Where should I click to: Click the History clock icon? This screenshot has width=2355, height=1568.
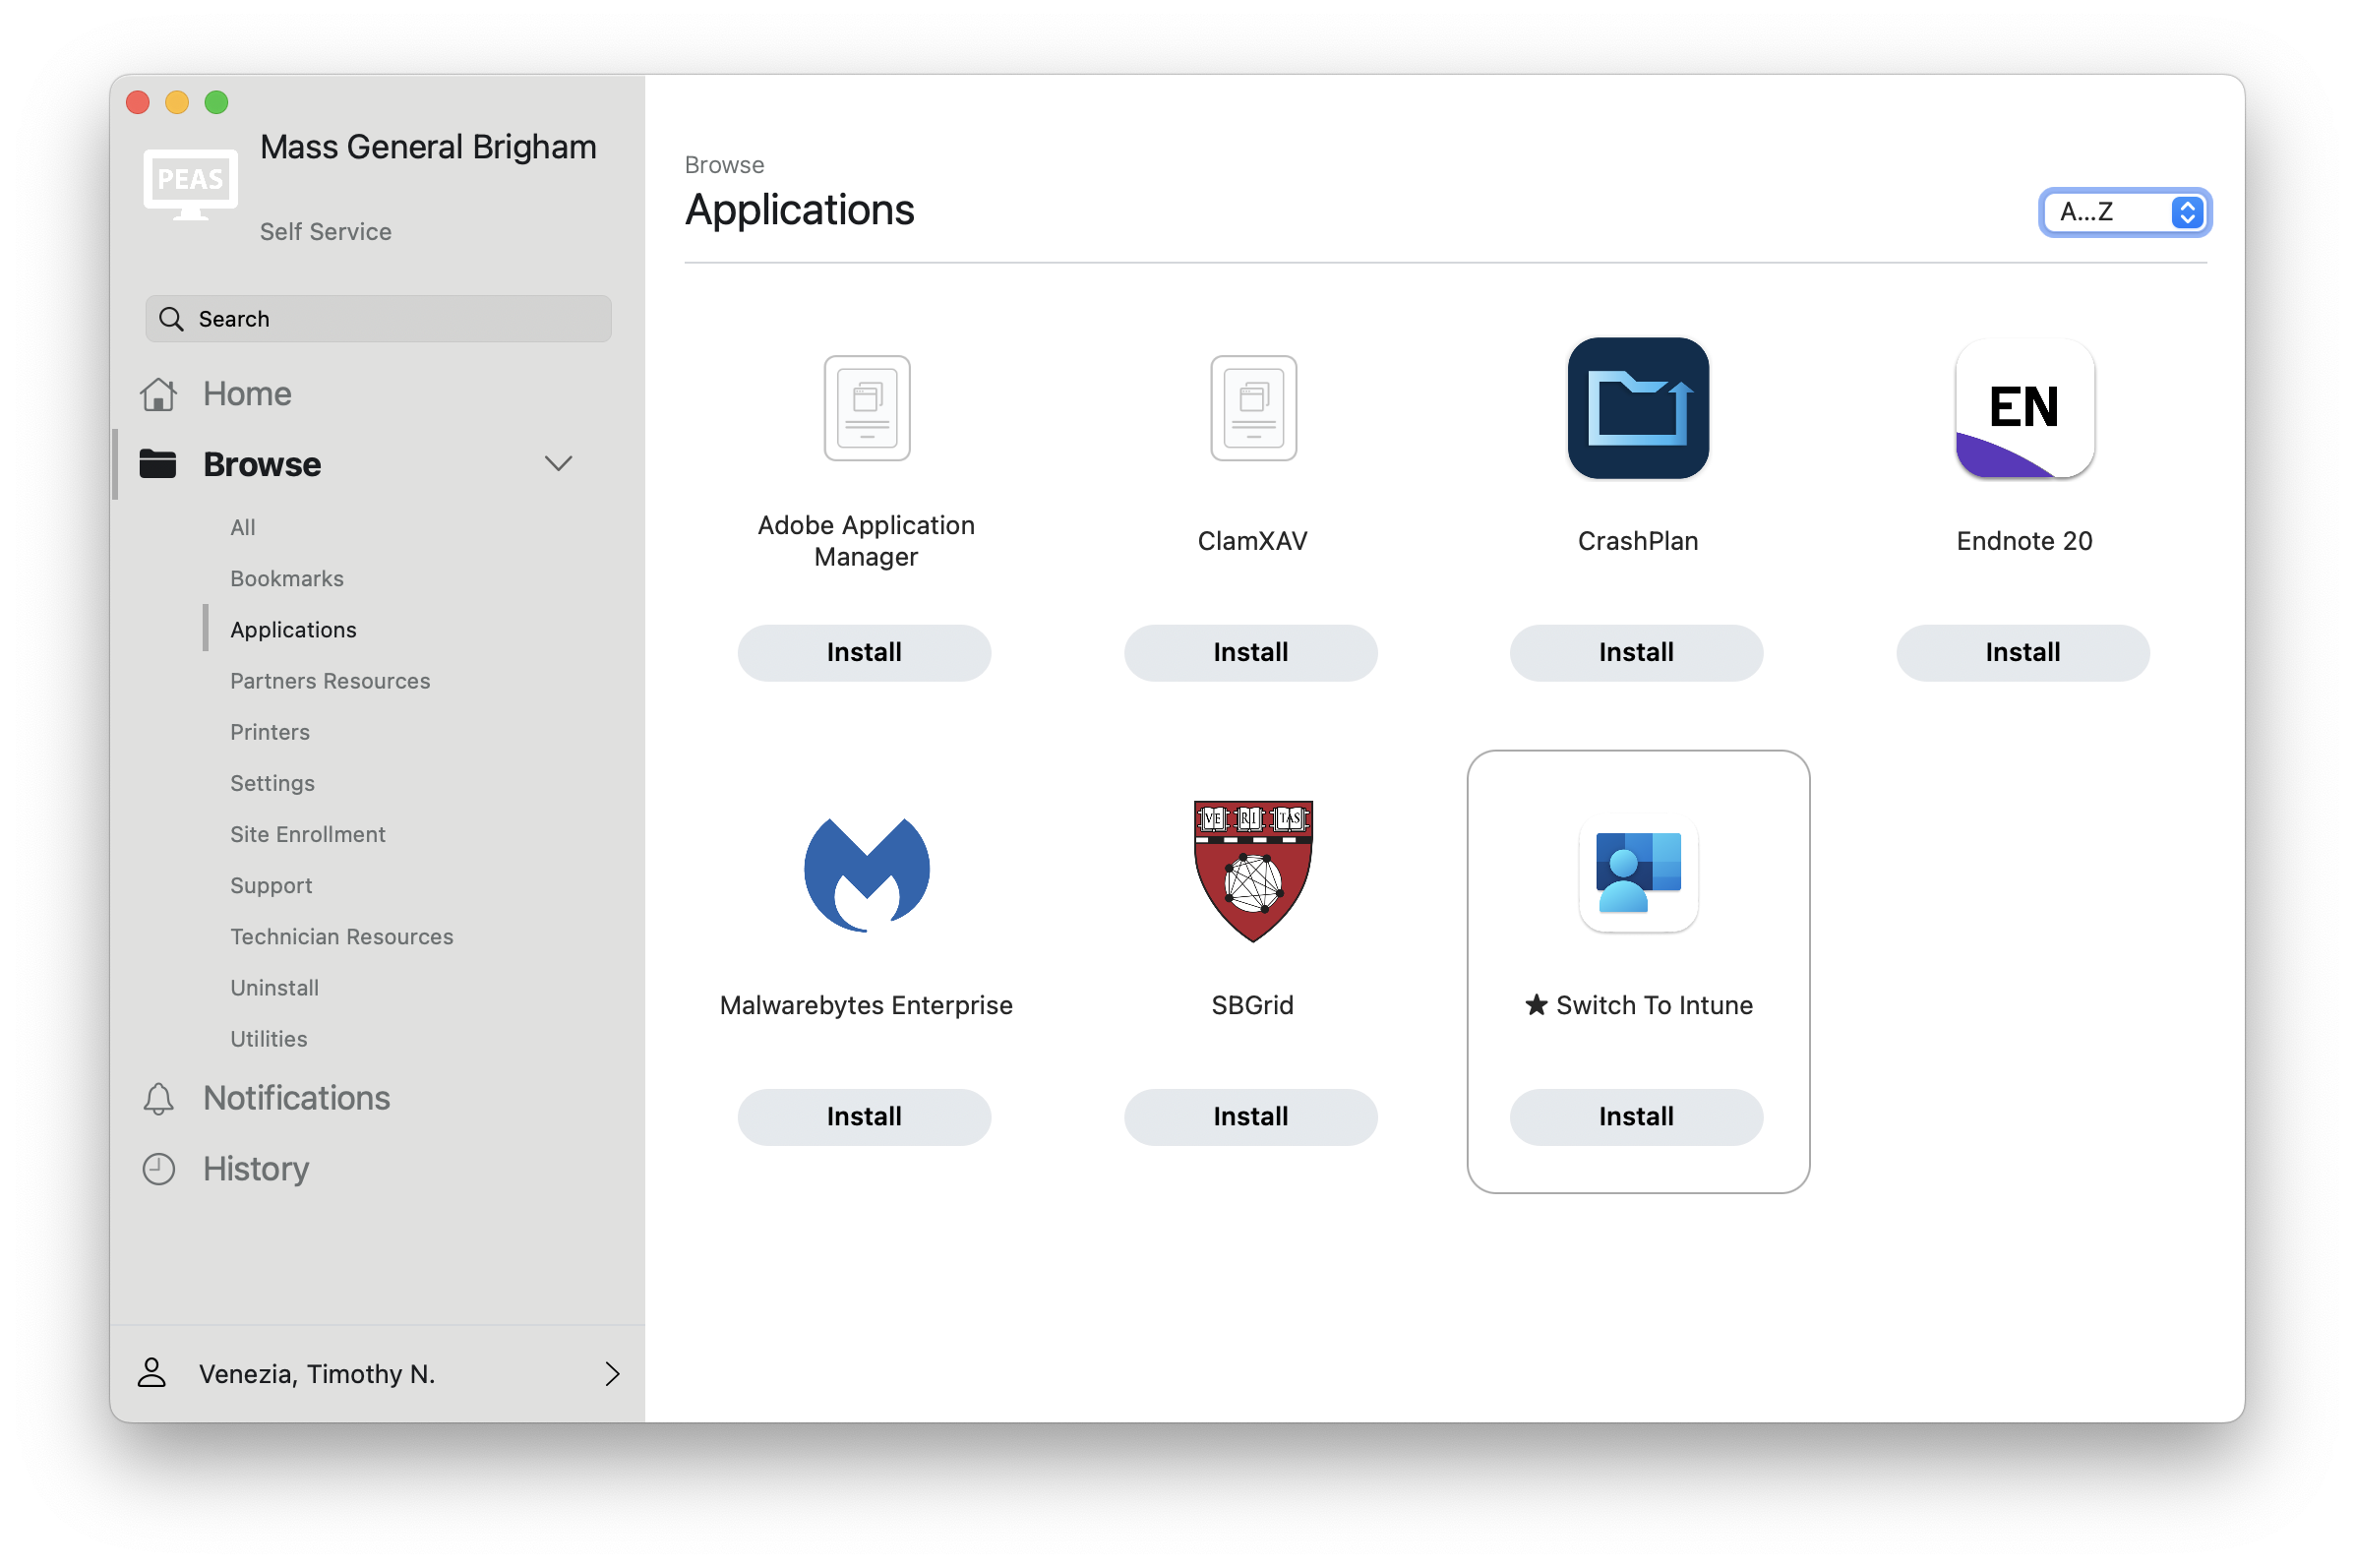click(x=158, y=1168)
